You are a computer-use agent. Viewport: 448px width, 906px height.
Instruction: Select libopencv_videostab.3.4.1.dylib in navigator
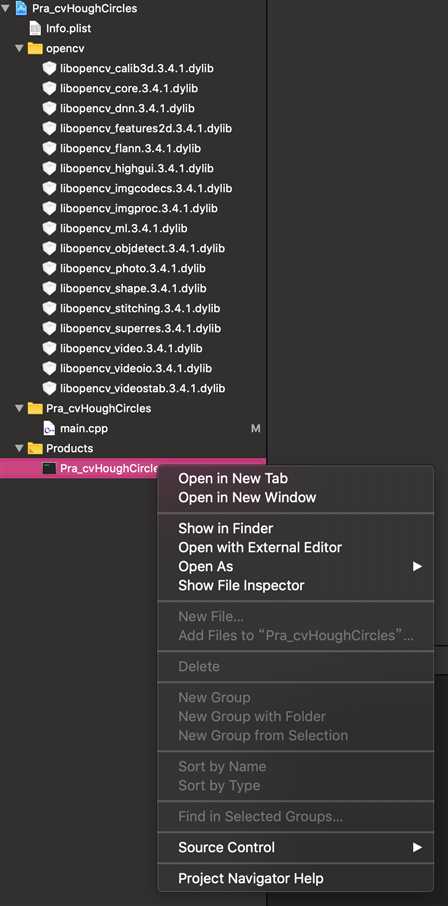click(143, 388)
